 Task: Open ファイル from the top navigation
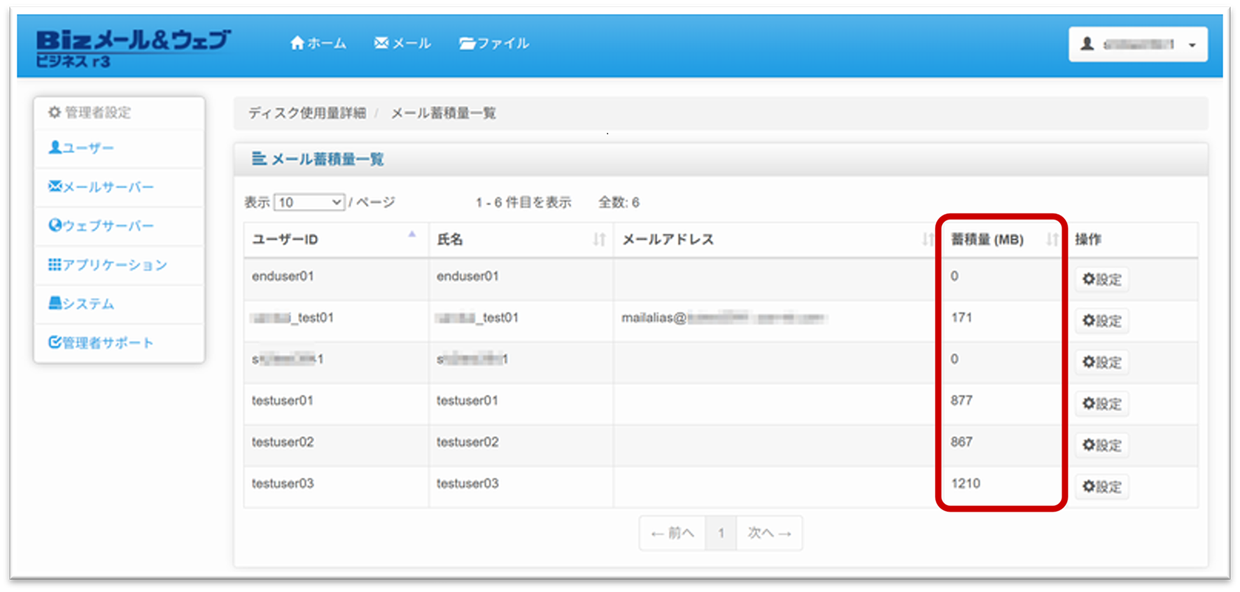coord(494,43)
